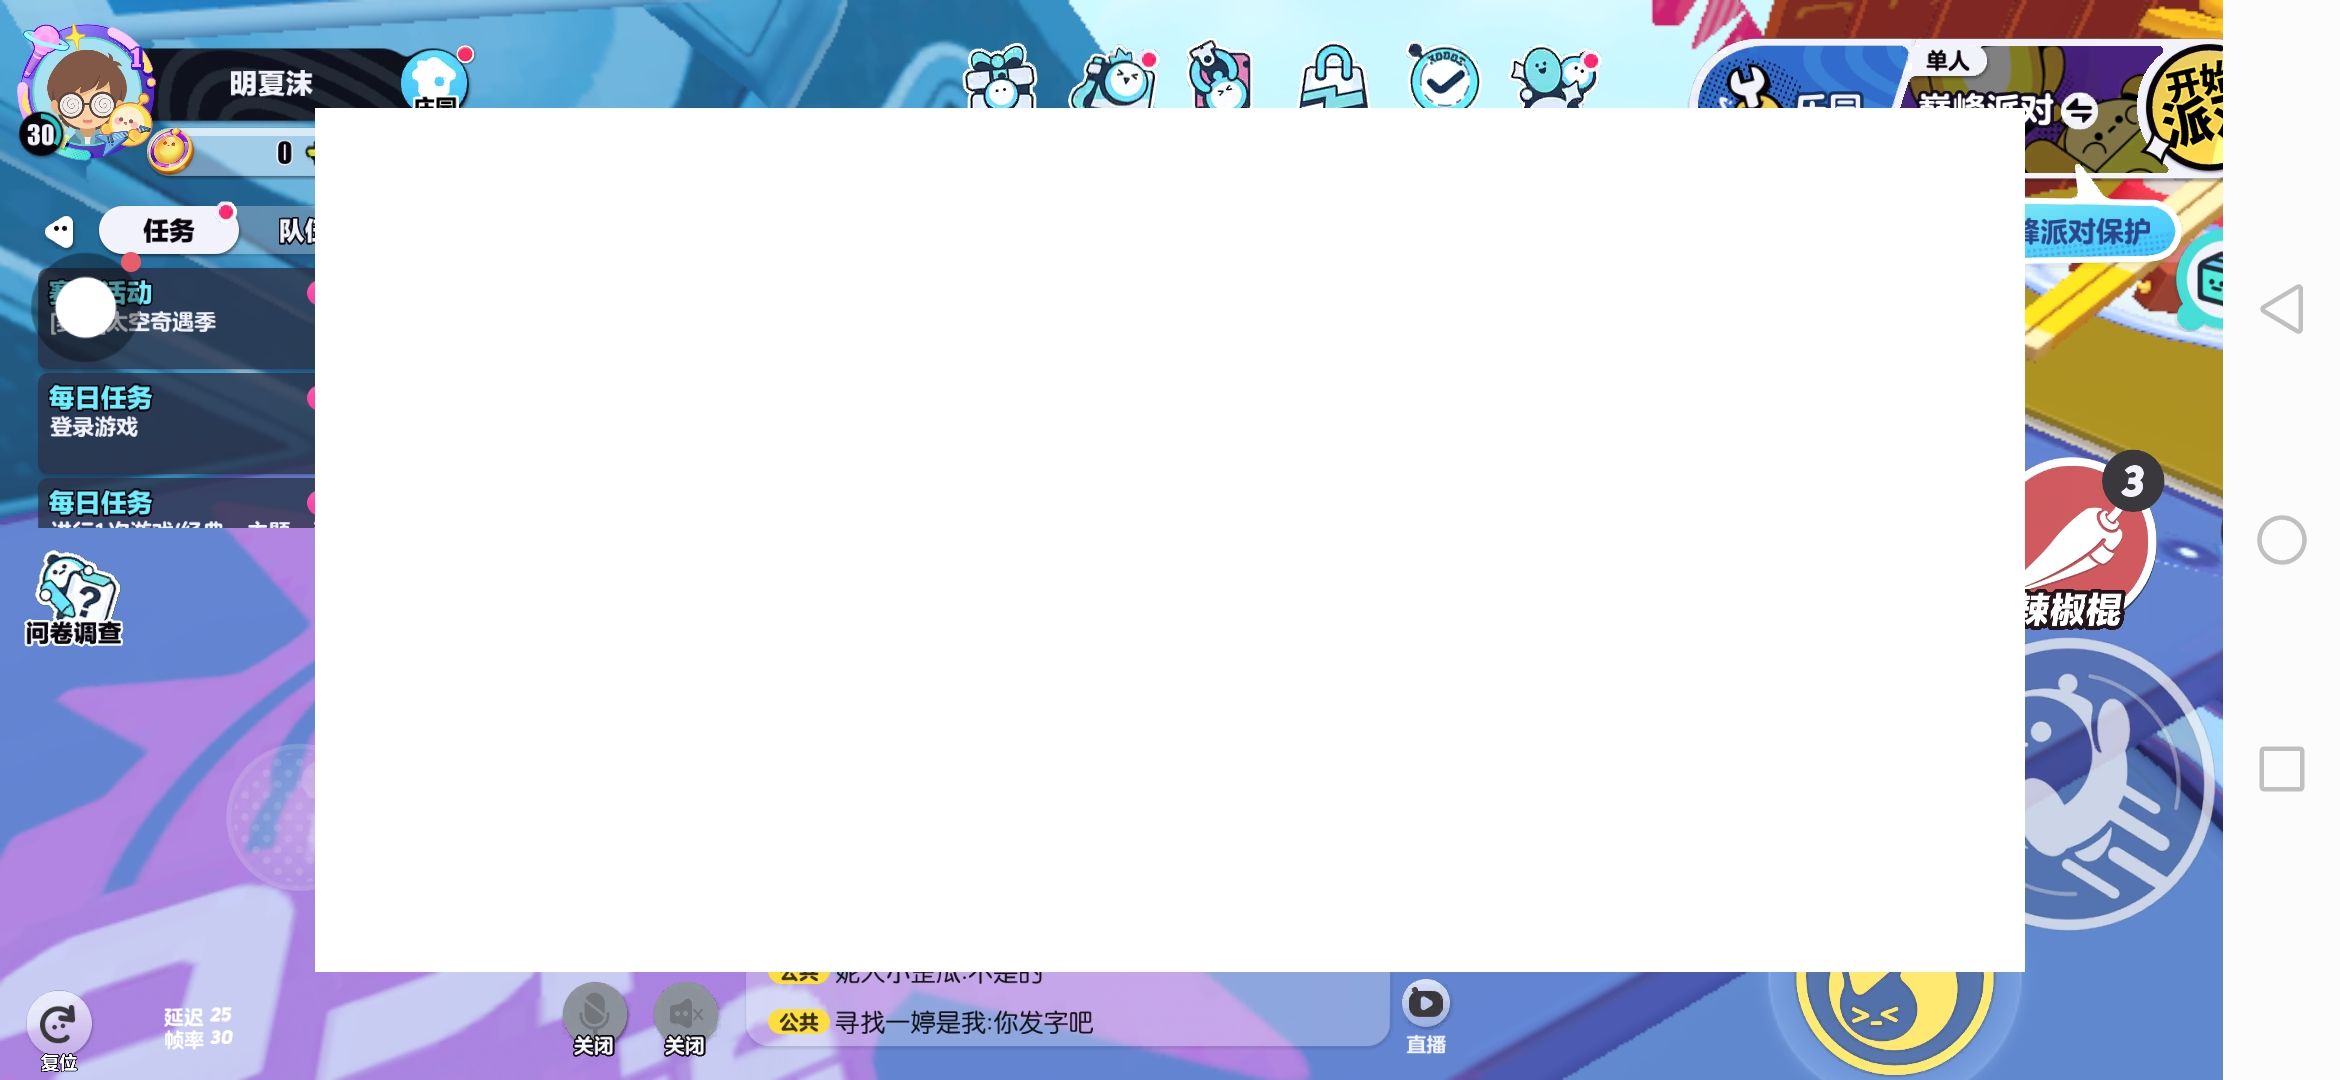Image resolution: width=2340 pixels, height=1080 pixels.
Task: Tap the shopping bag store icon
Action: 1332,78
